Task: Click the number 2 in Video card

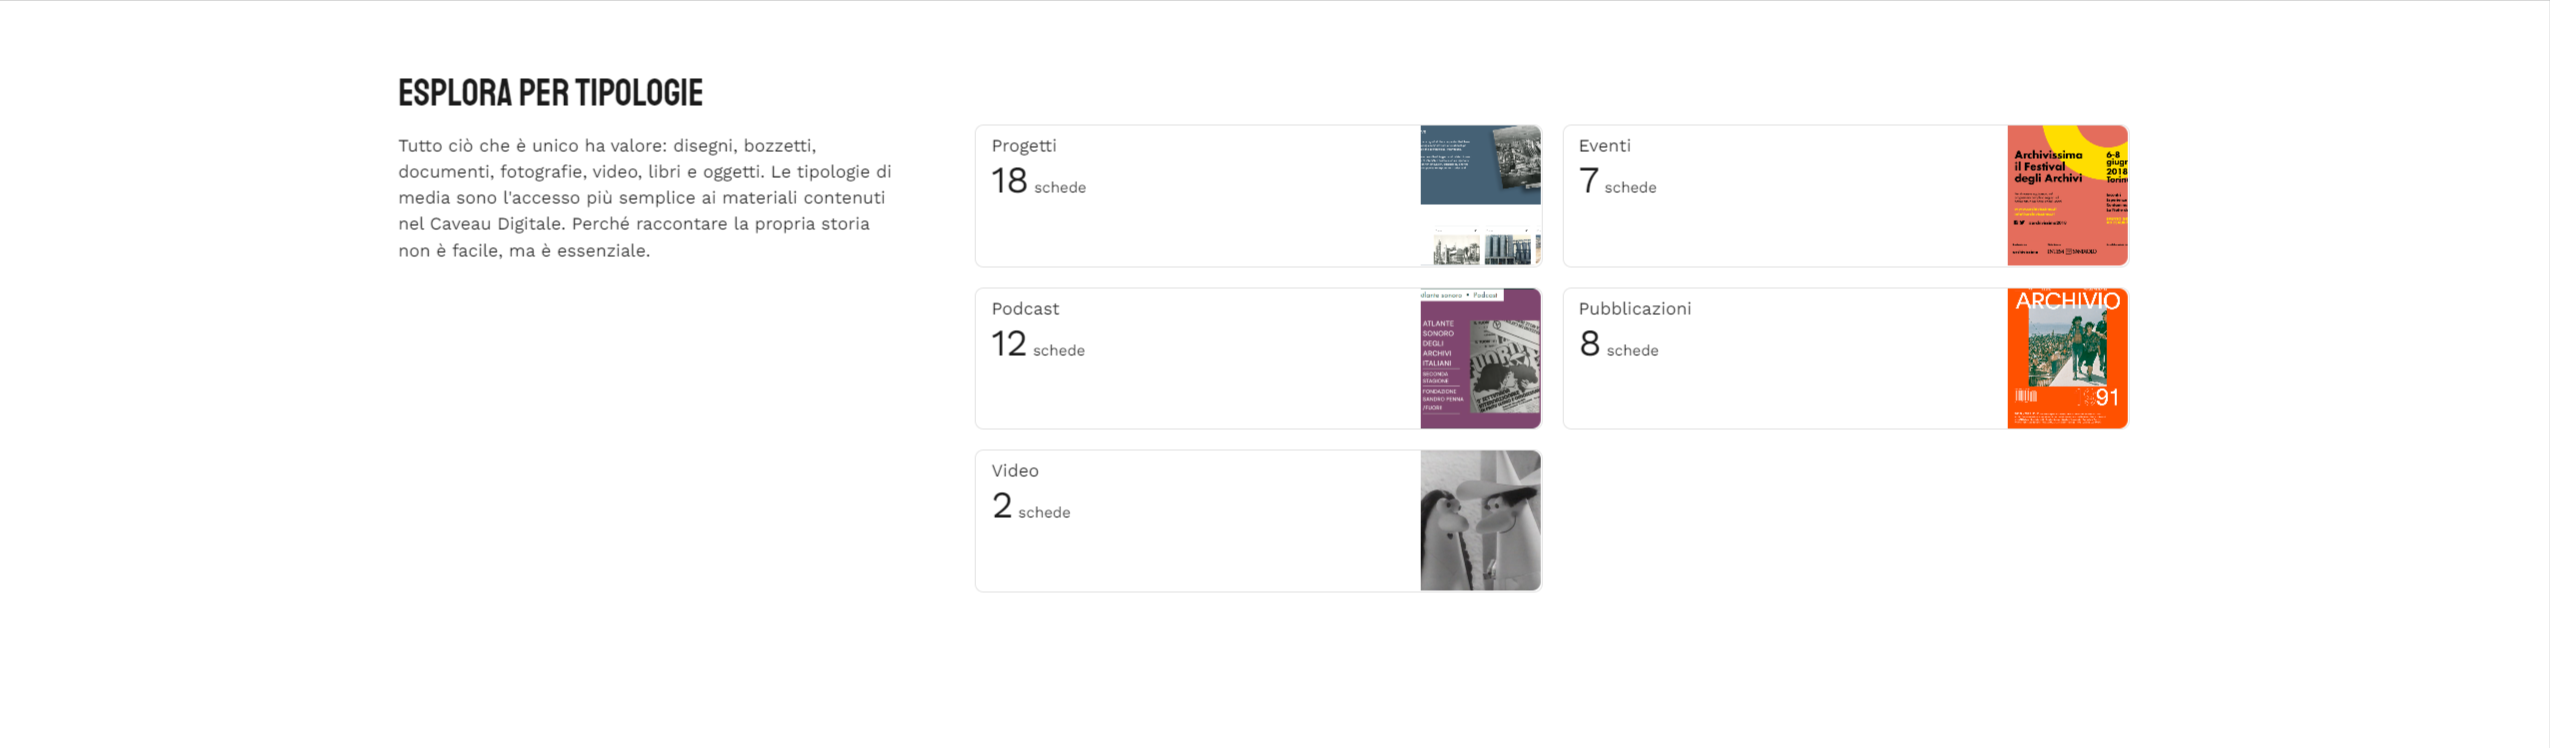Action: [x=1002, y=506]
